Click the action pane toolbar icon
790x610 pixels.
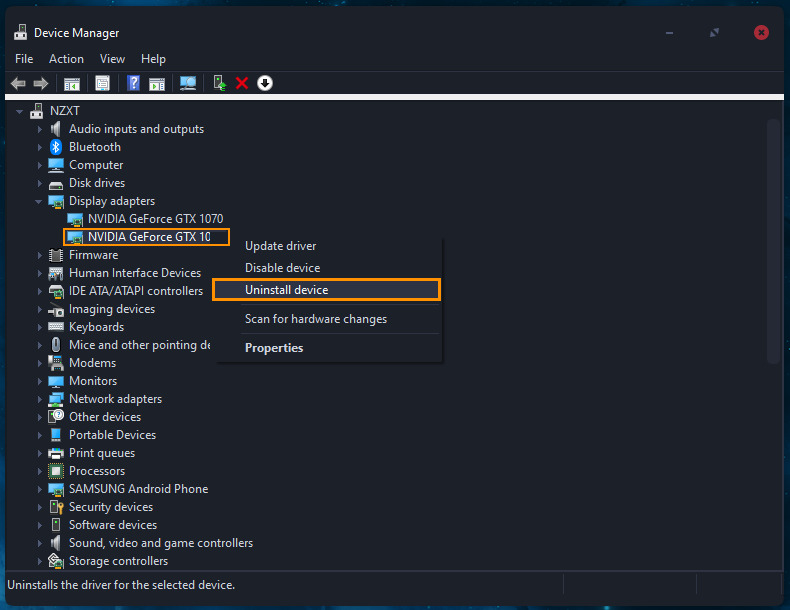tap(157, 84)
